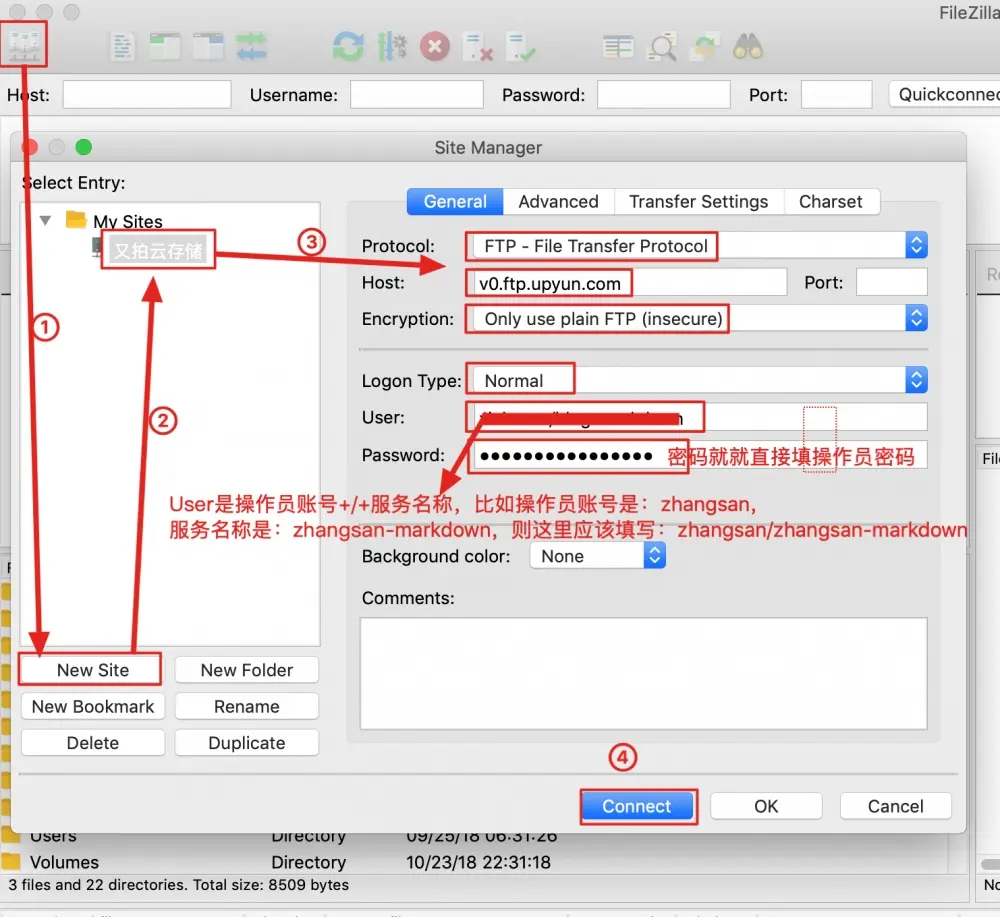Toggle directory comparison magnifier icon

662,47
